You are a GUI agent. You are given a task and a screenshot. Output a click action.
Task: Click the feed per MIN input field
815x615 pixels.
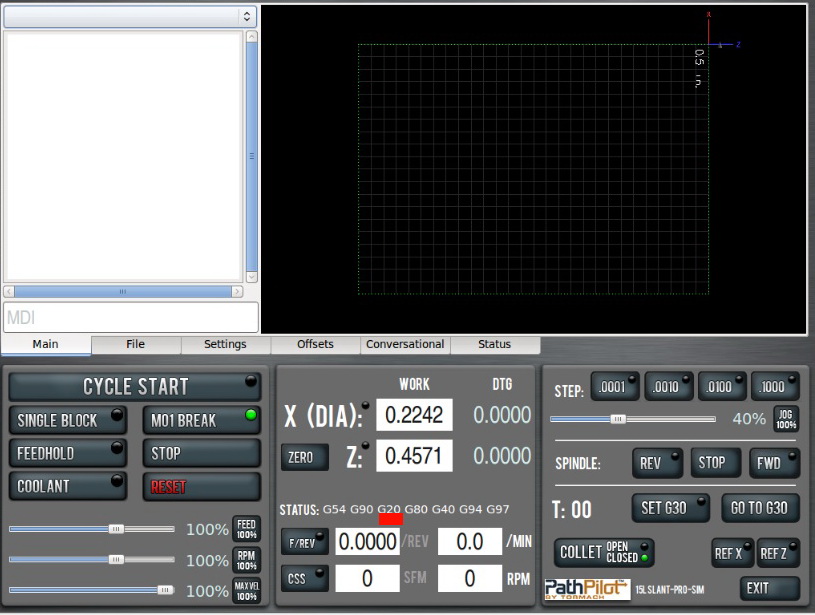pos(470,542)
